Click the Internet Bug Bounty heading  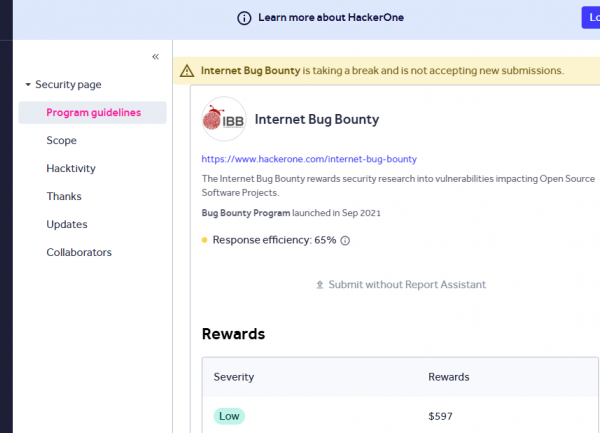pos(317,119)
